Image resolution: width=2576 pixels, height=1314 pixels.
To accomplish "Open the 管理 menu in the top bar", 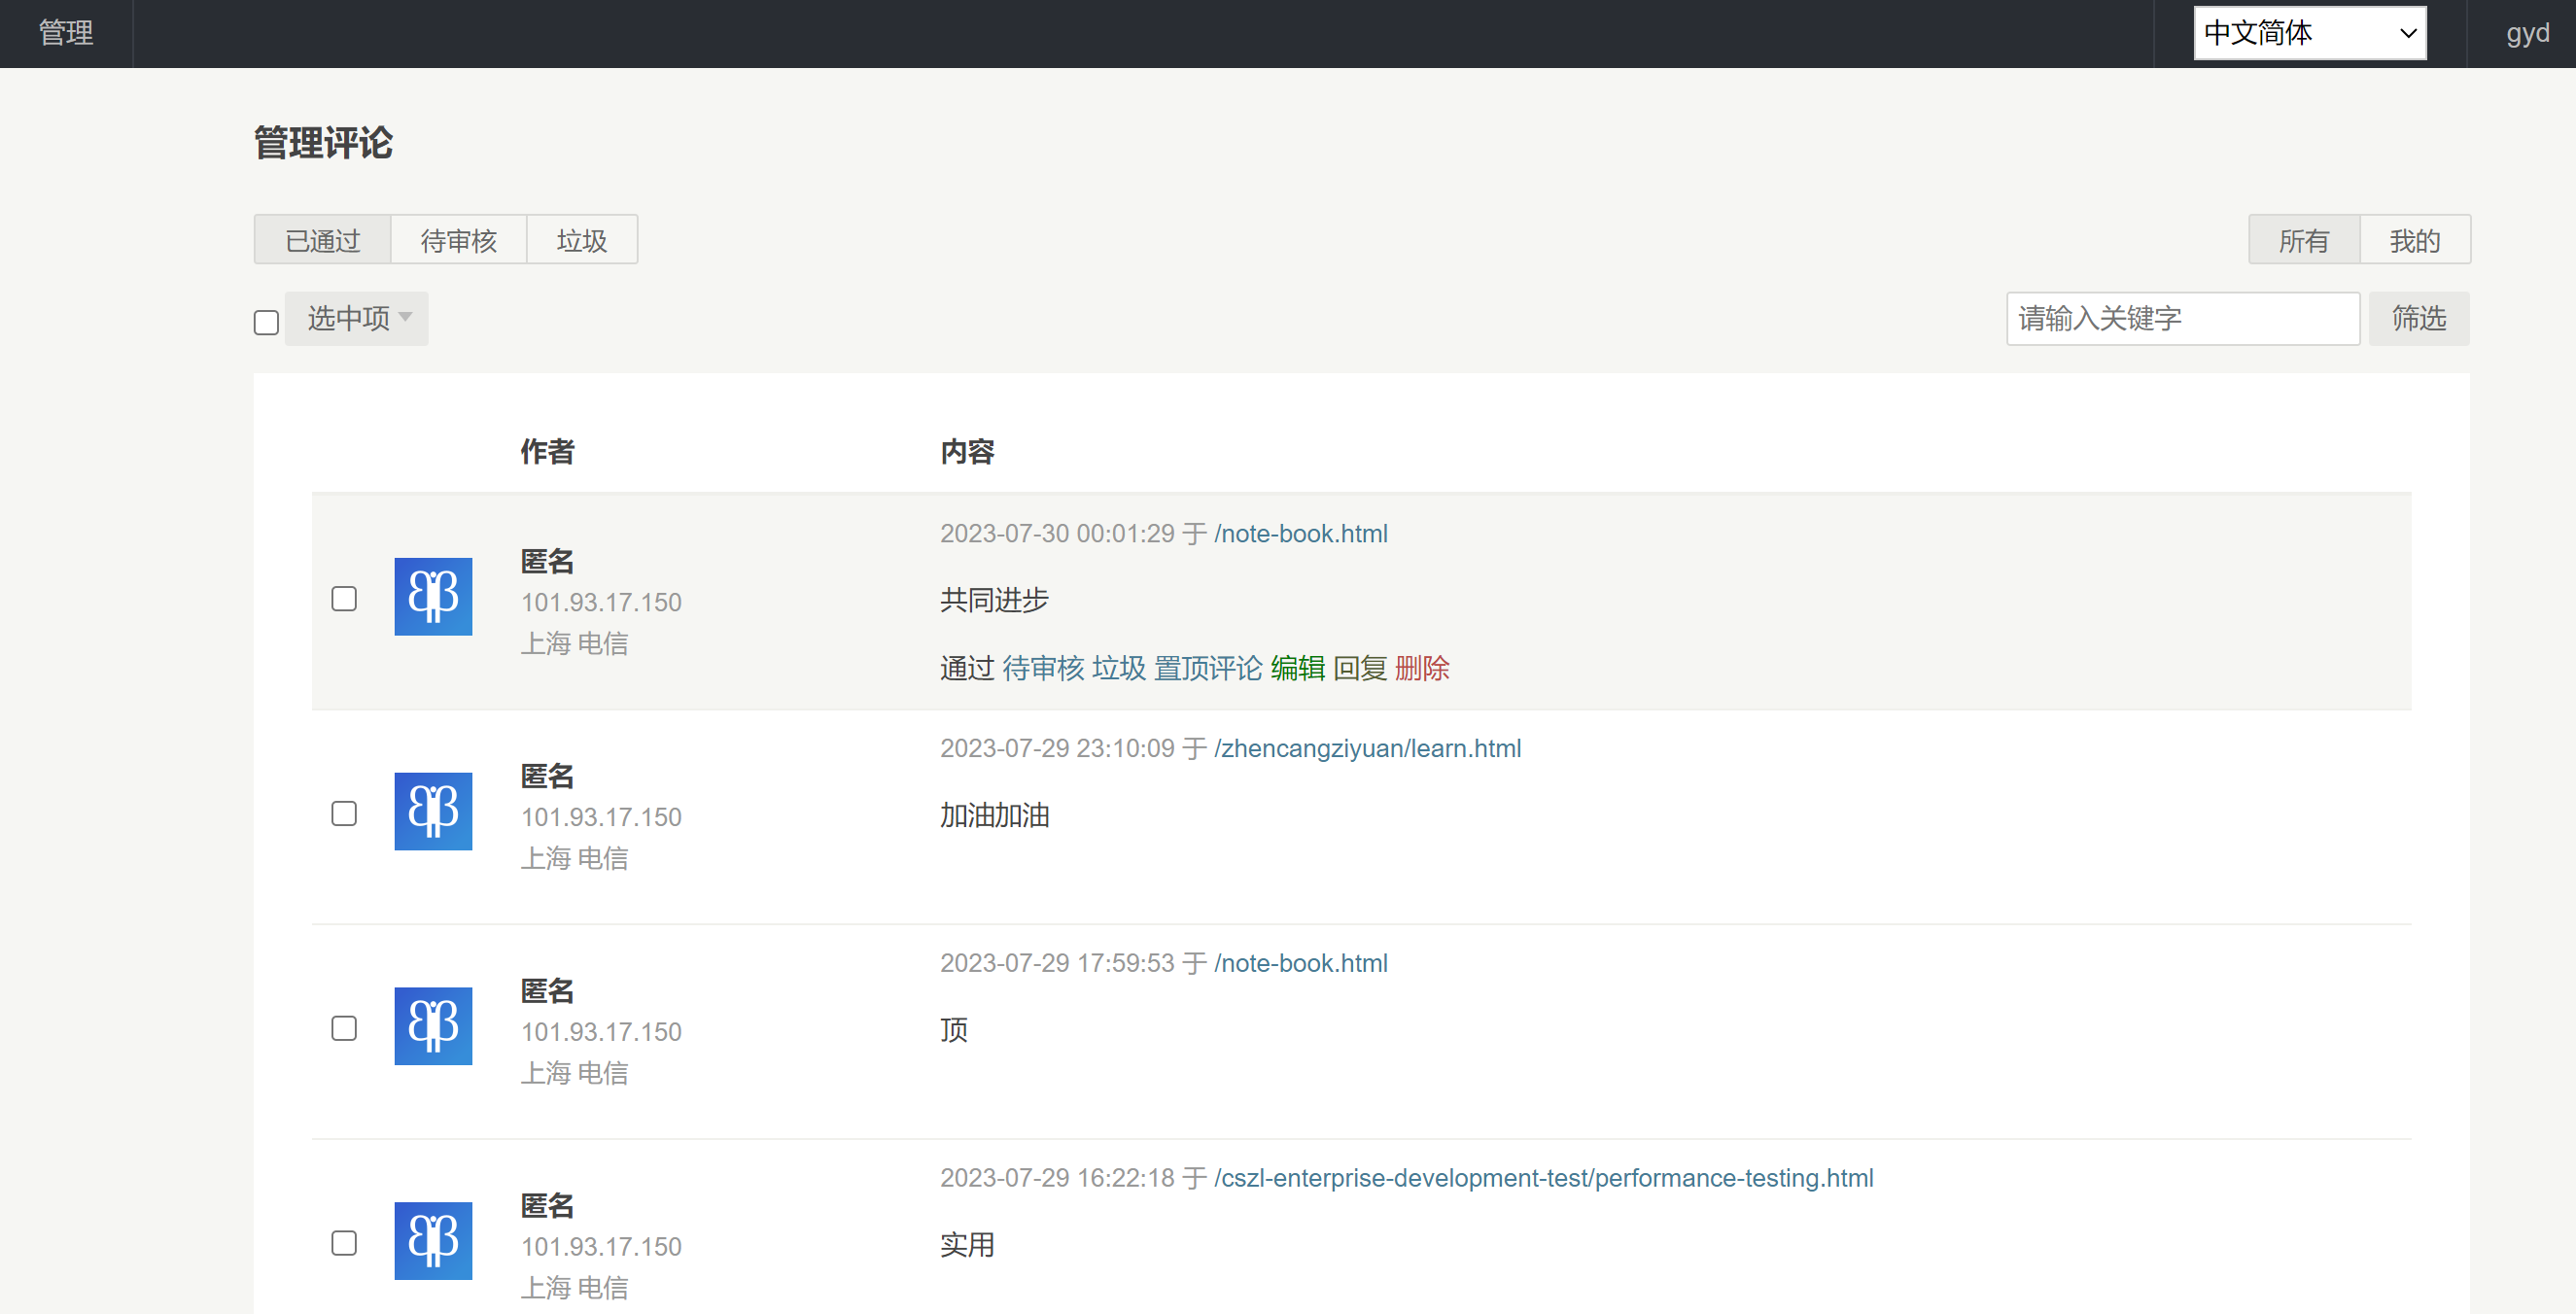I will 66,33.
